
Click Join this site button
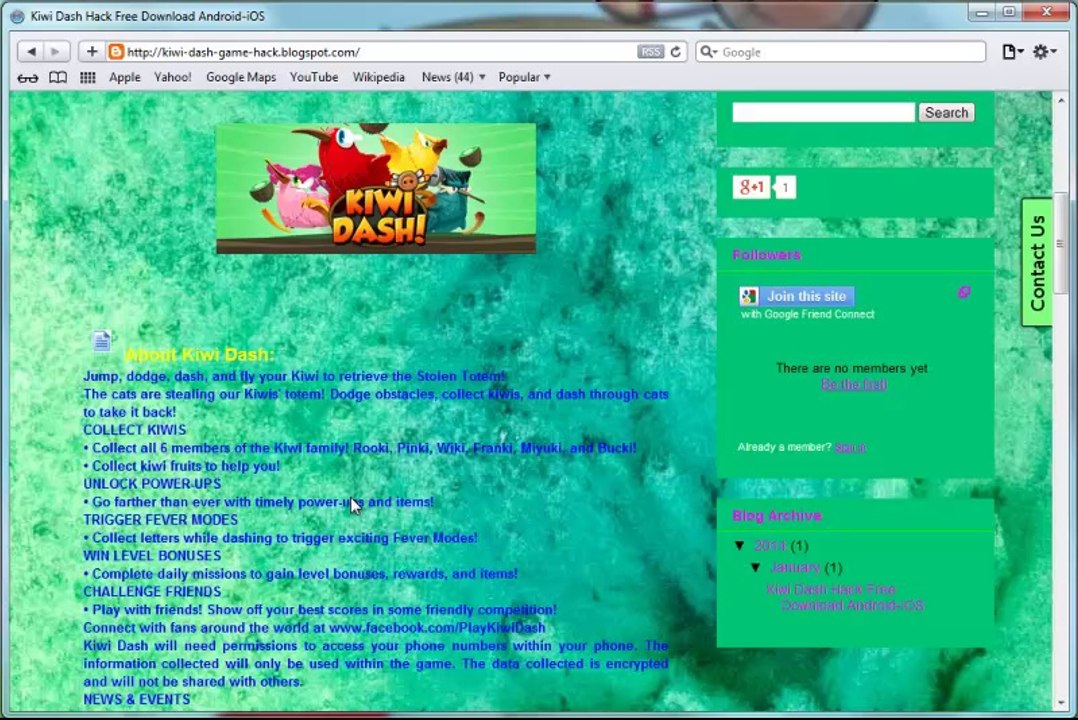click(x=797, y=296)
